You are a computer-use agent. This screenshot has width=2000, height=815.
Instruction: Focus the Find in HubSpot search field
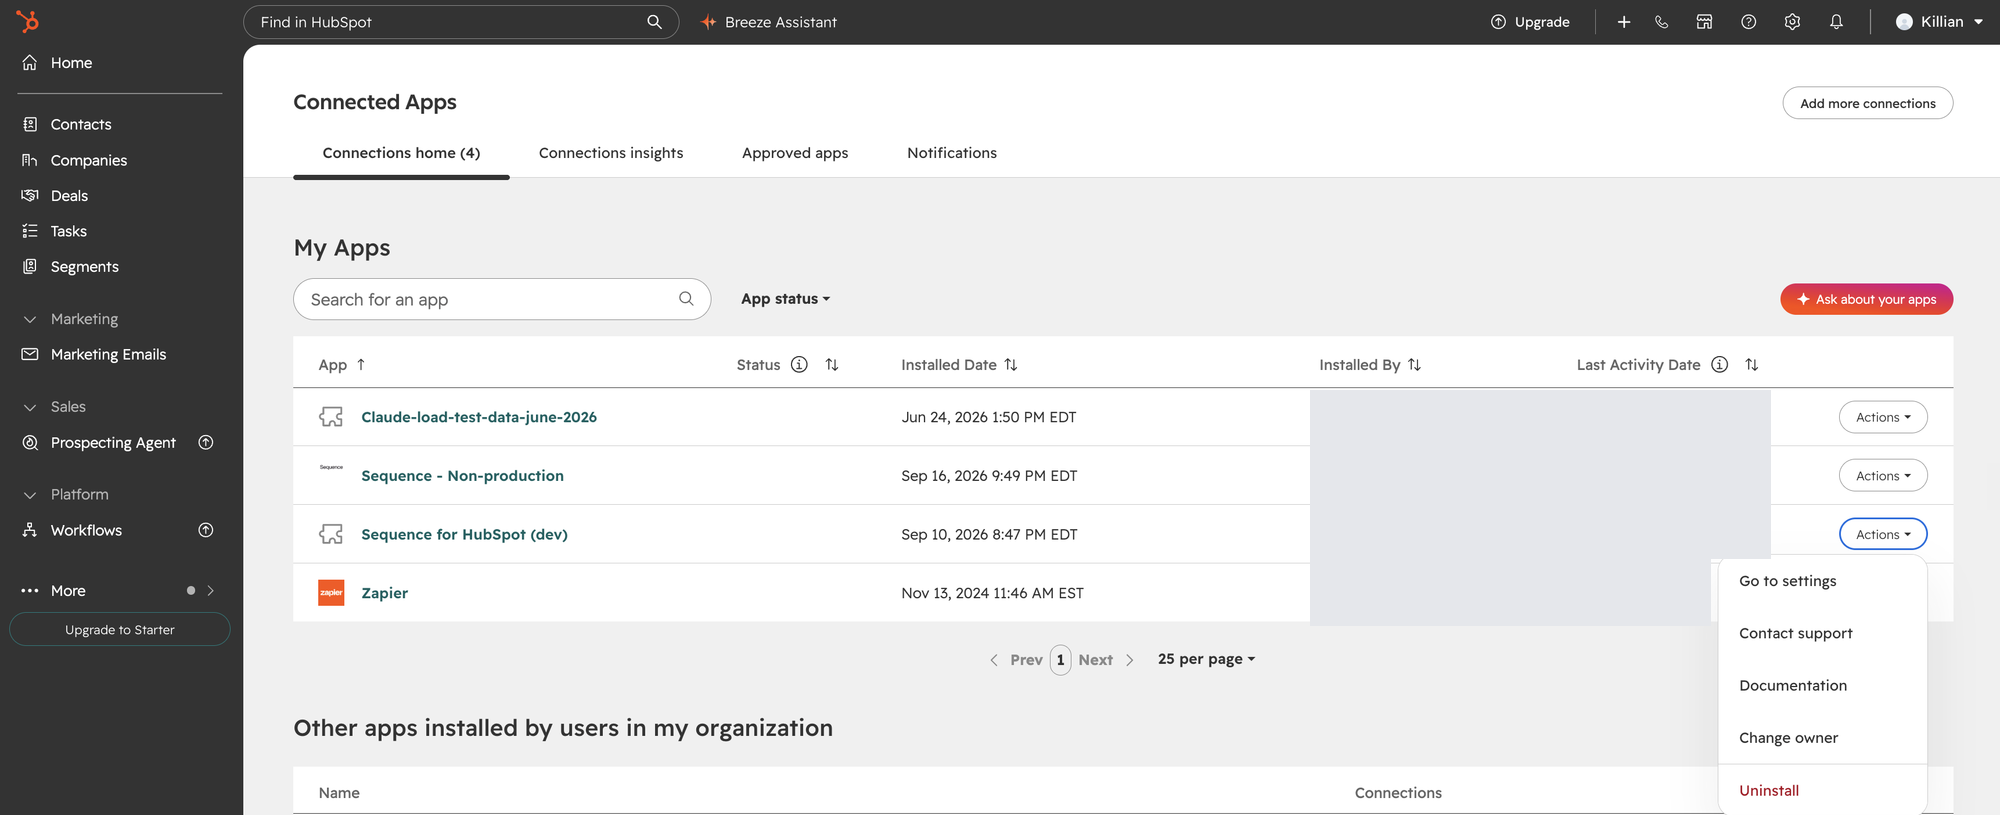461,22
